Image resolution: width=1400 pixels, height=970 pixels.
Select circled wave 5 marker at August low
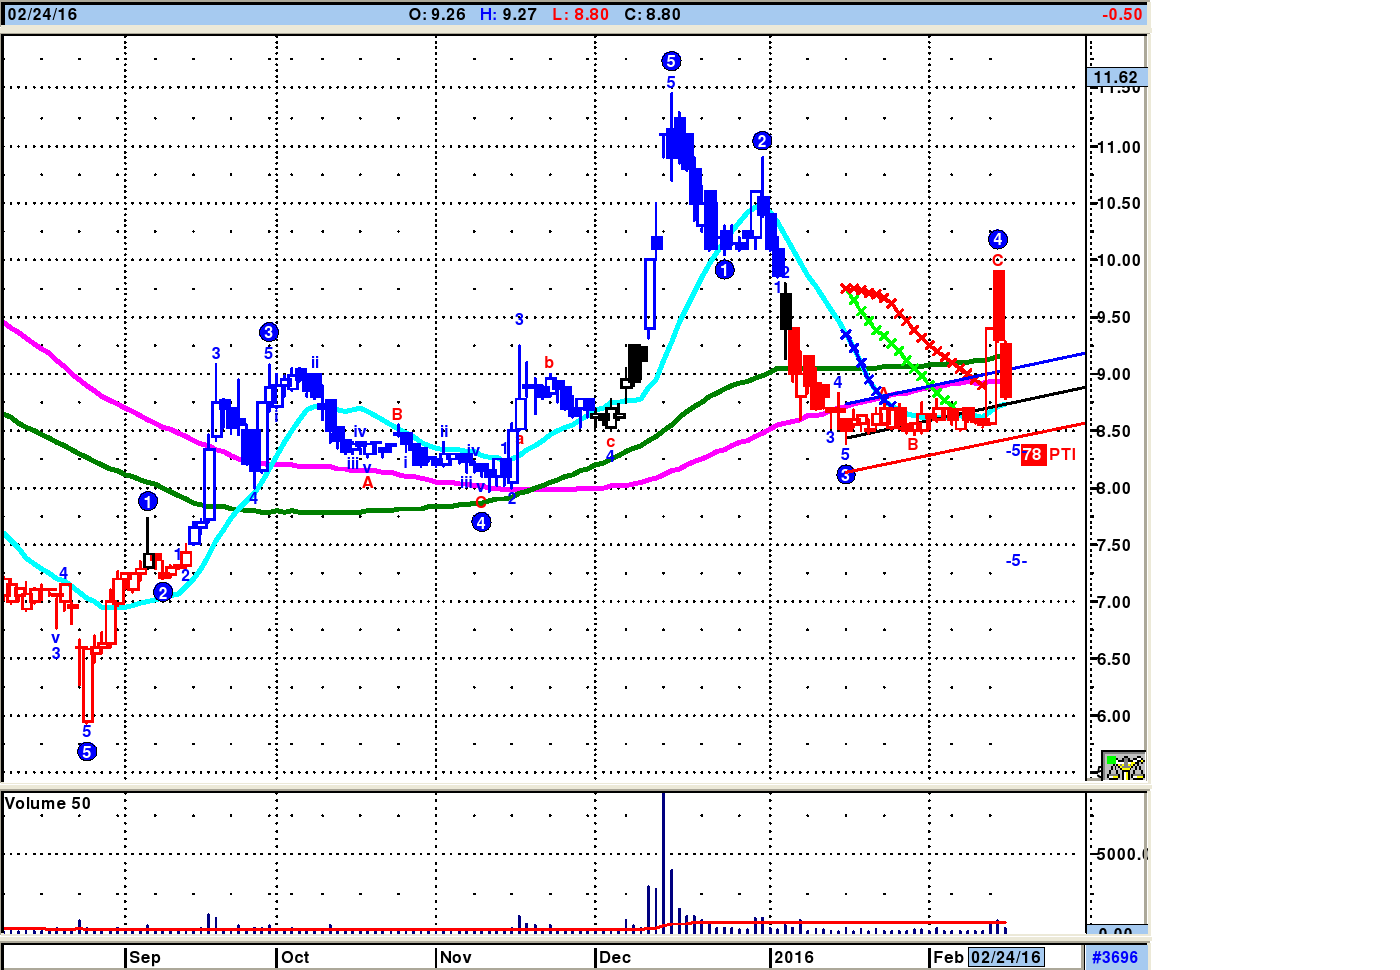point(87,752)
